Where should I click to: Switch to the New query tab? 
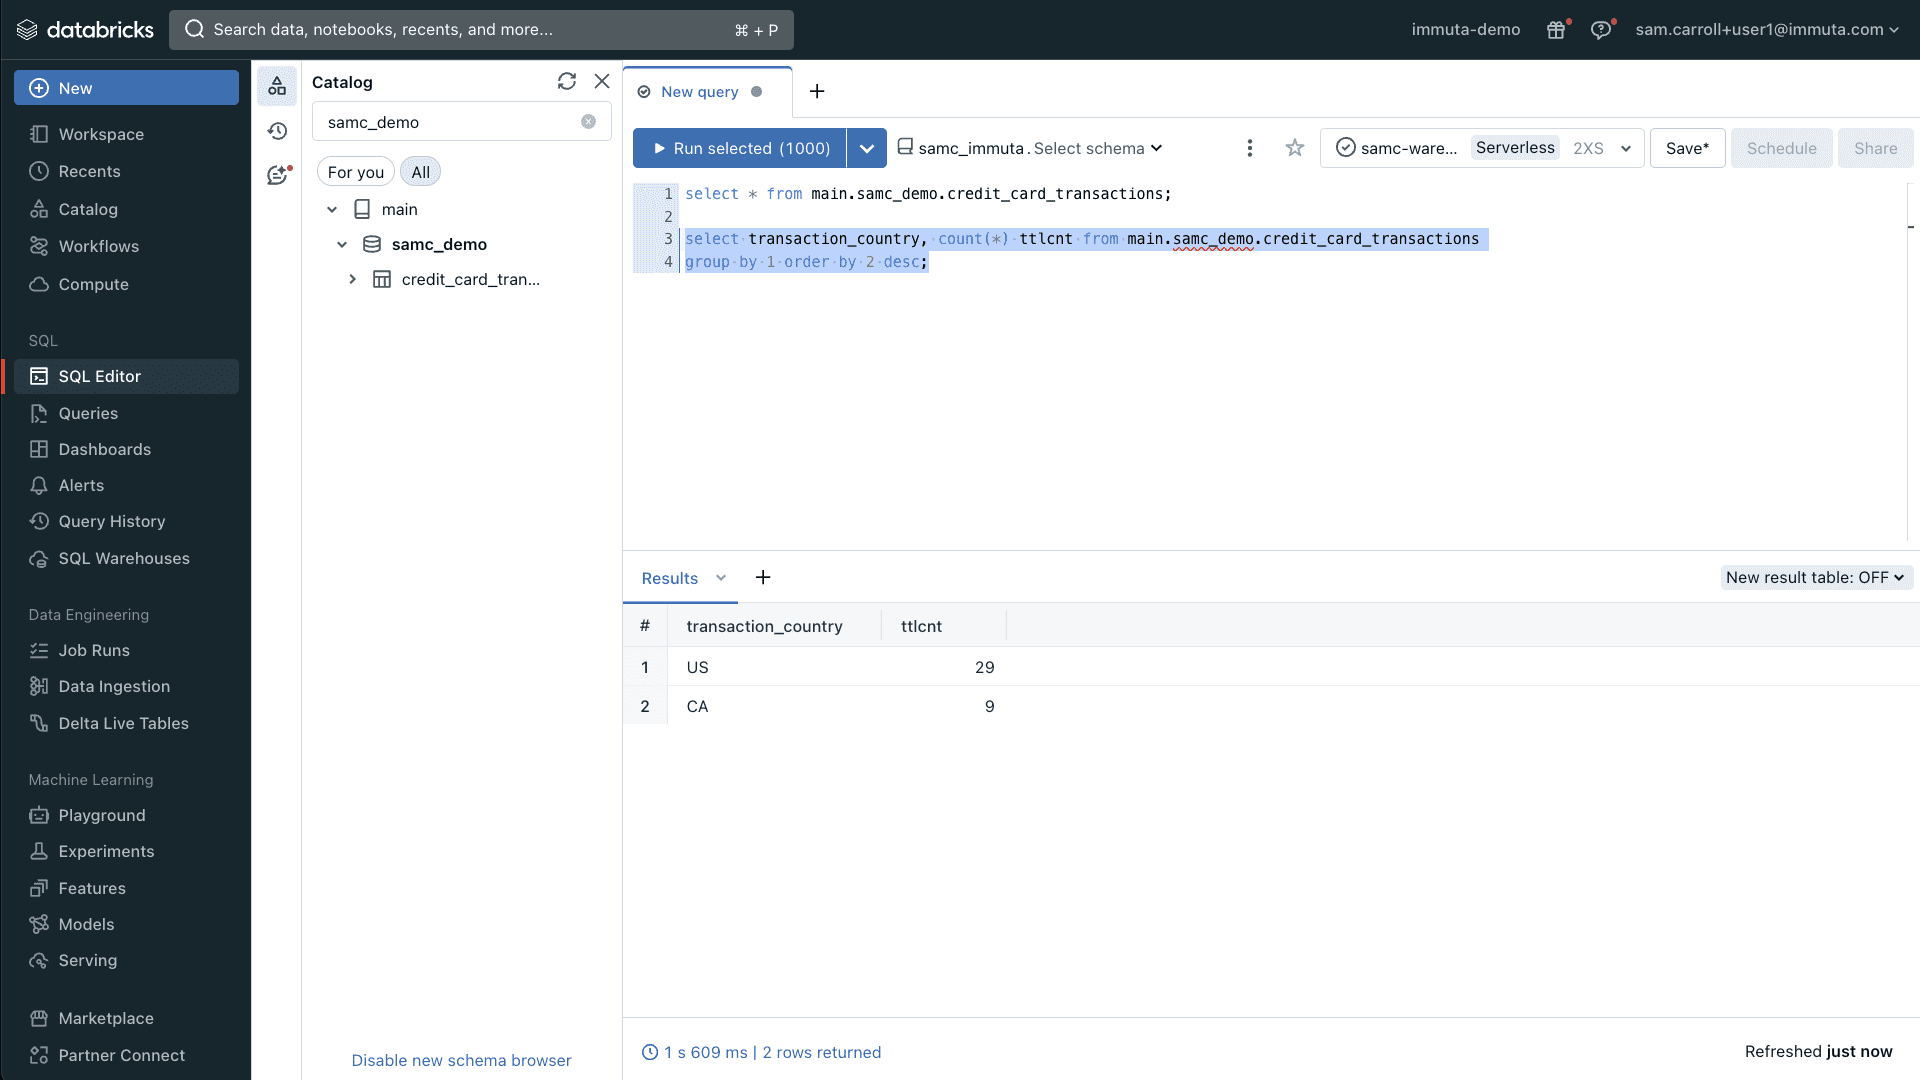[699, 91]
